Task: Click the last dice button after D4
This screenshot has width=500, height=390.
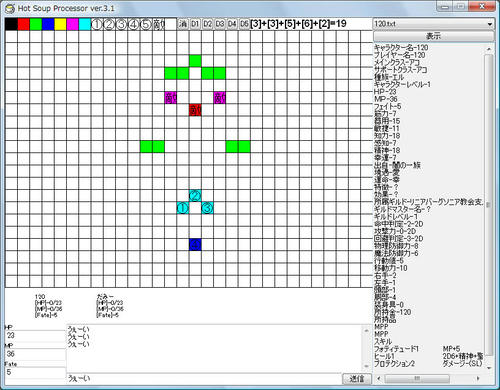Action: tap(244, 24)
